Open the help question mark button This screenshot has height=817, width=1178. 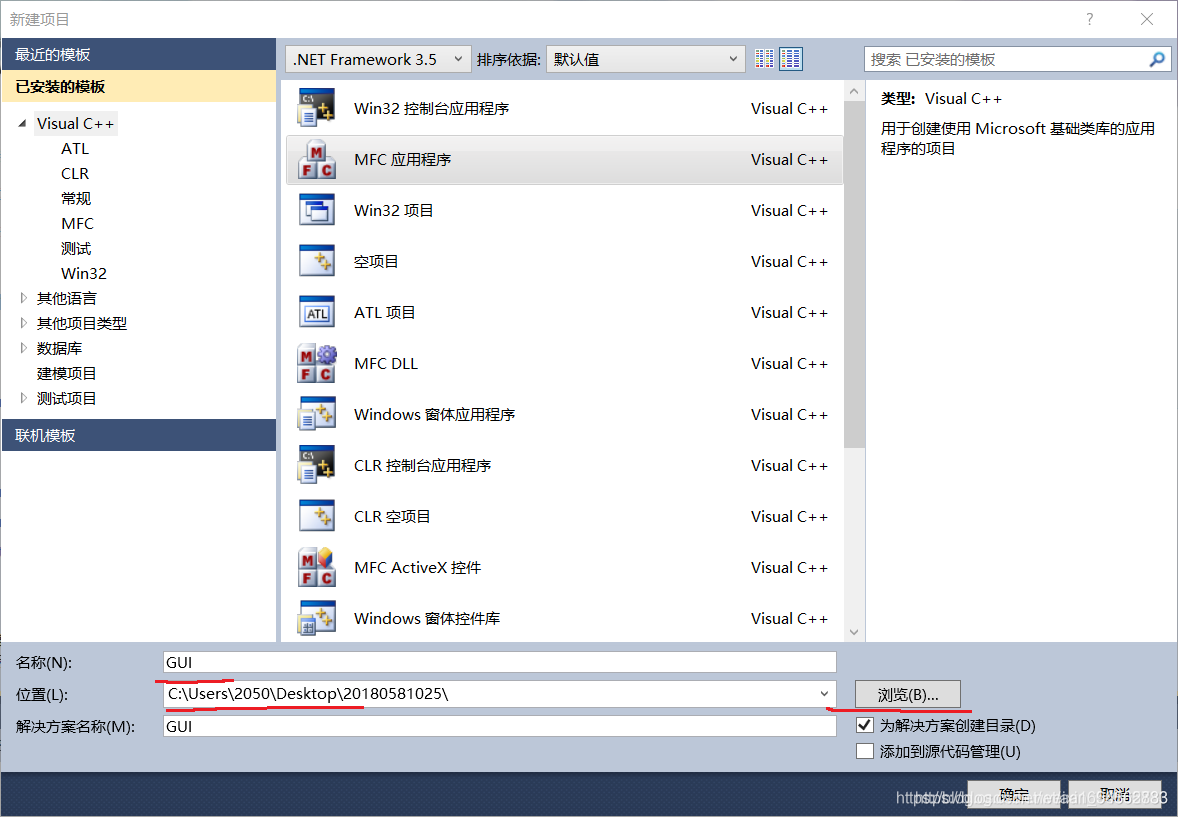tap(1089, 20)
